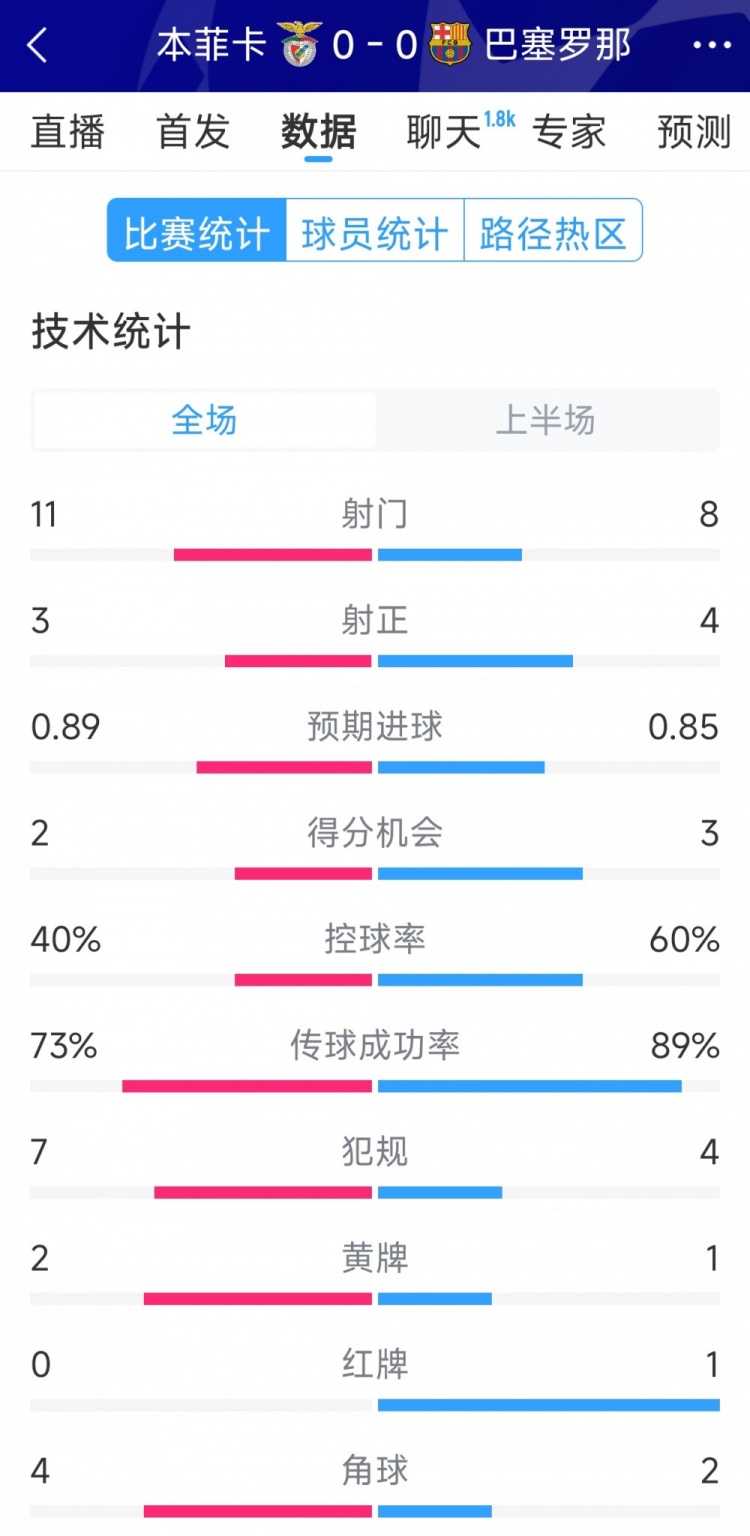The height and width of the screenshot is (1536, 750).
Task: Open the 专家 experts page
Action: (570, 131)
